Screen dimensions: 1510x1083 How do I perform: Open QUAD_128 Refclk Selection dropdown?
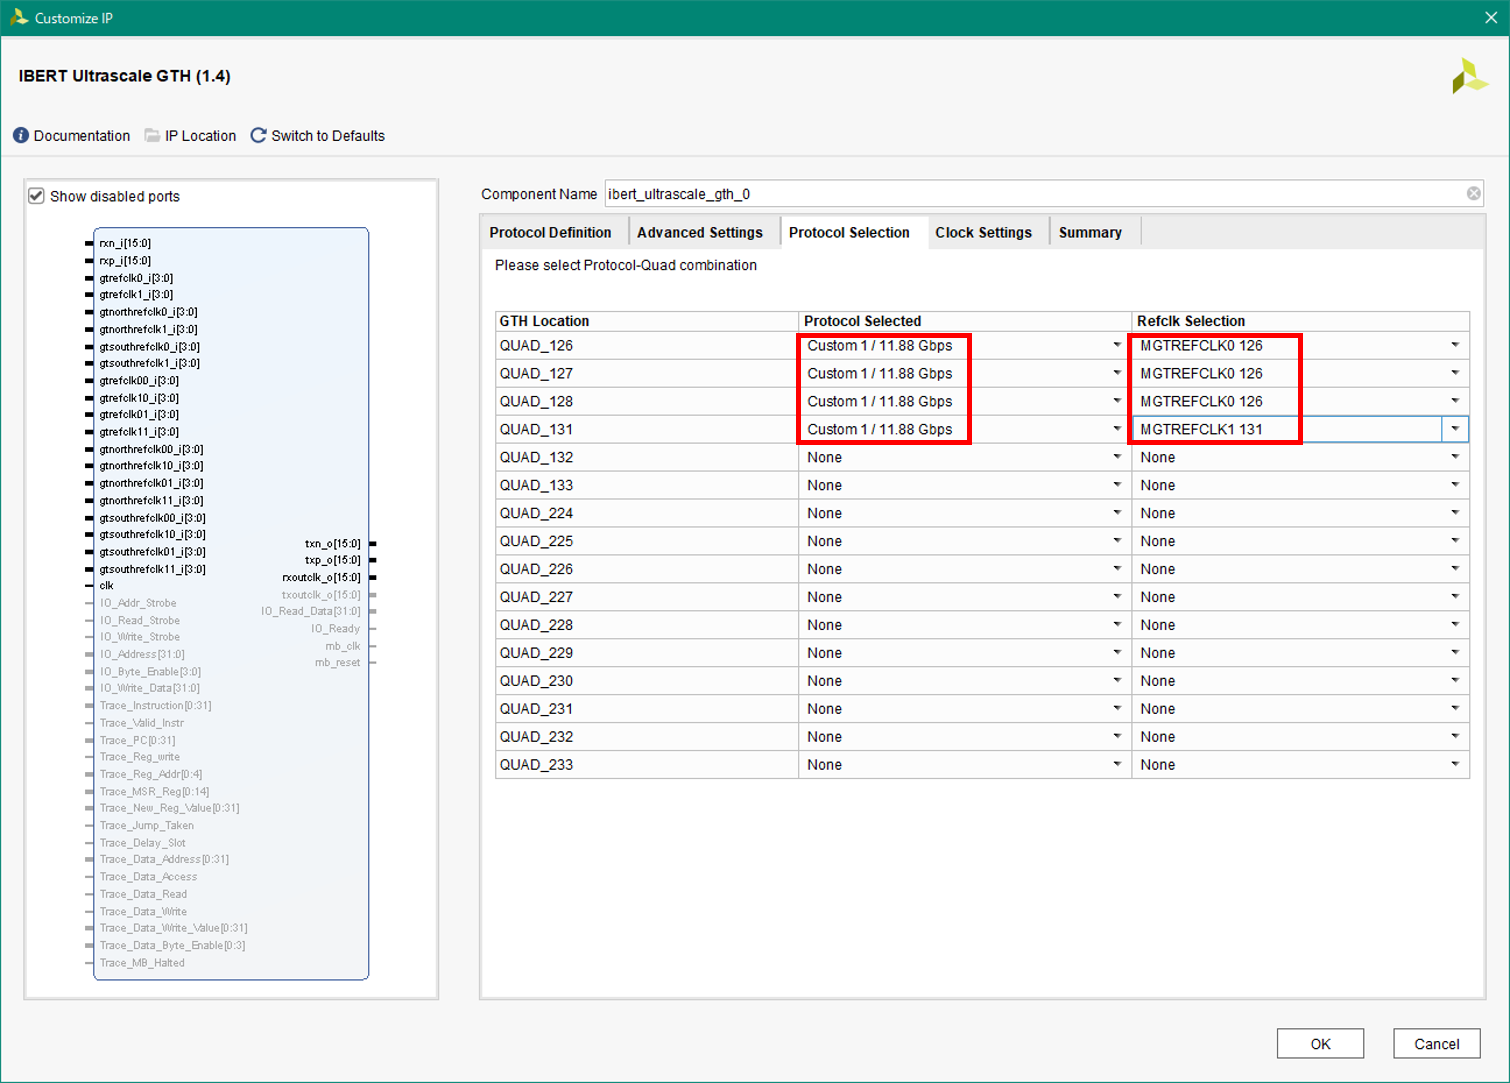pos(1455,402)
